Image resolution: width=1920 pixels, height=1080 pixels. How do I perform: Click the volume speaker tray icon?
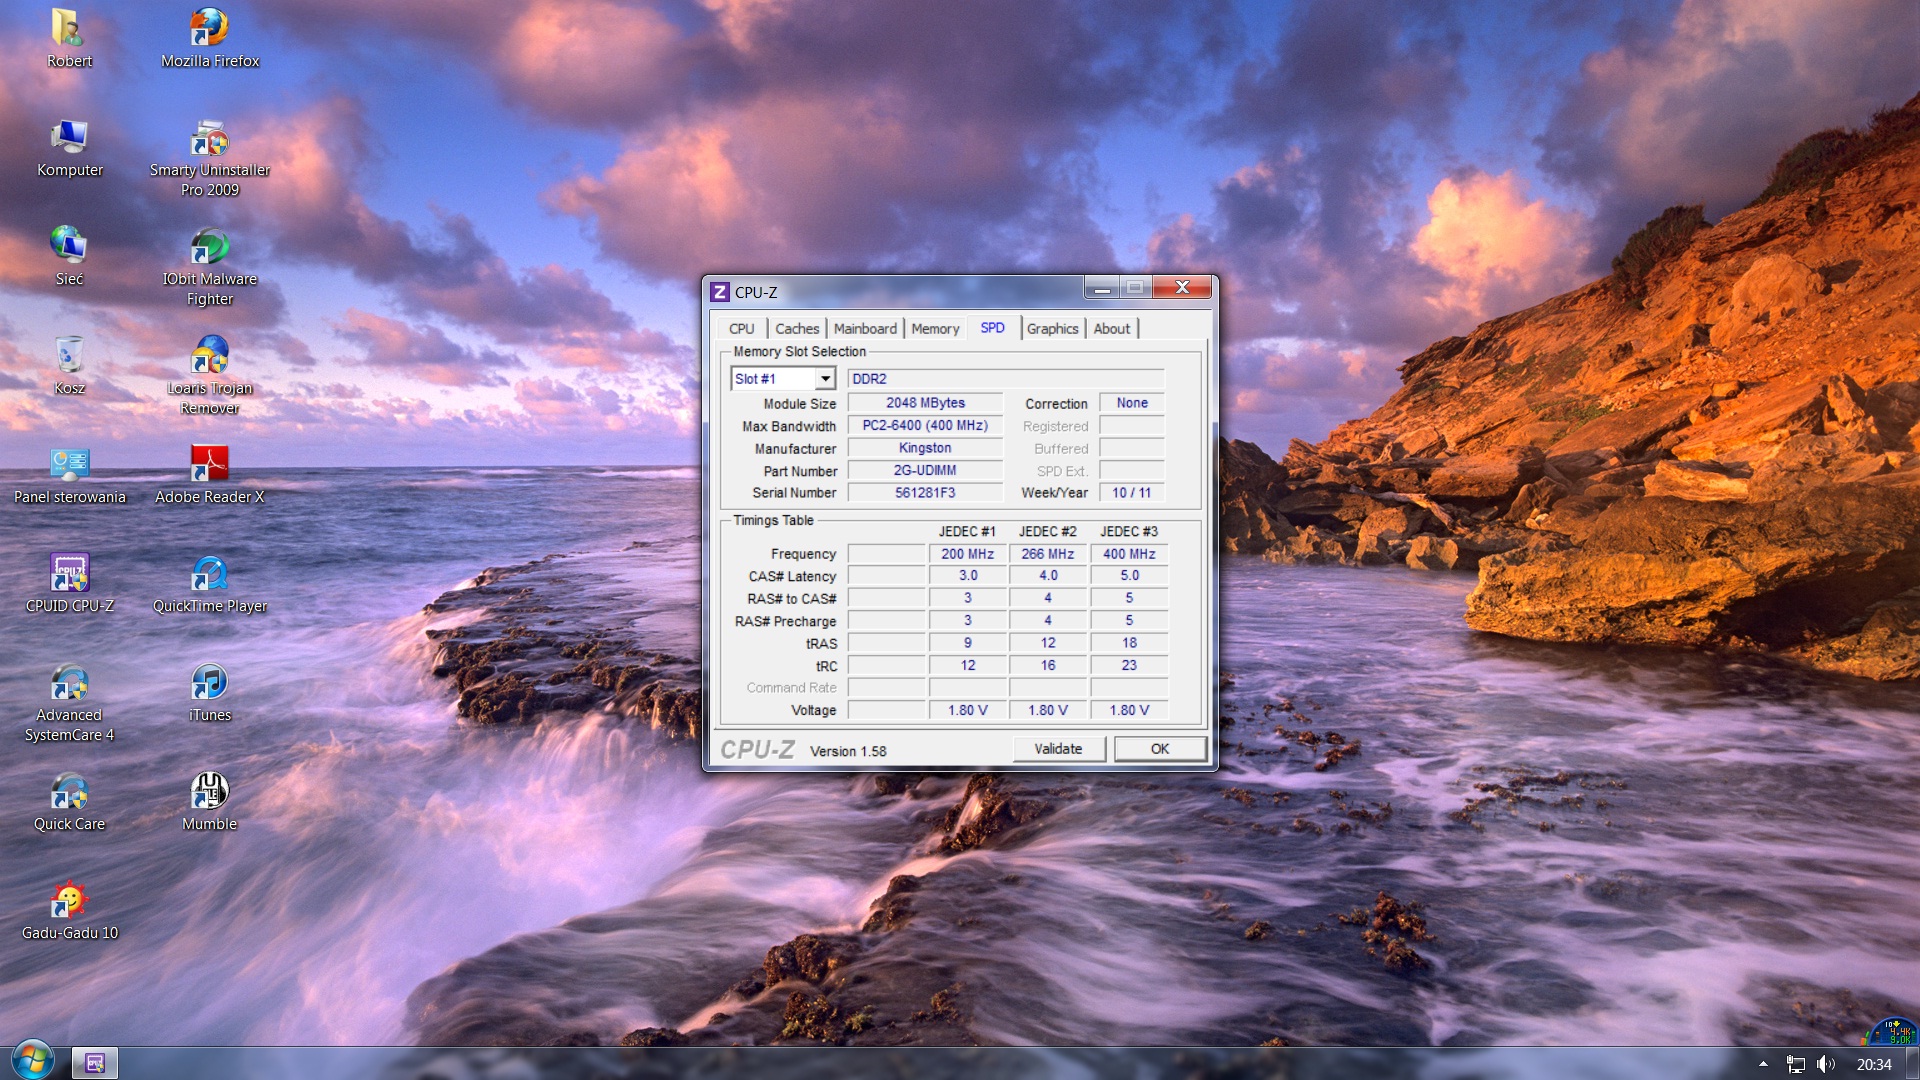click(x=1825, y=1064)
